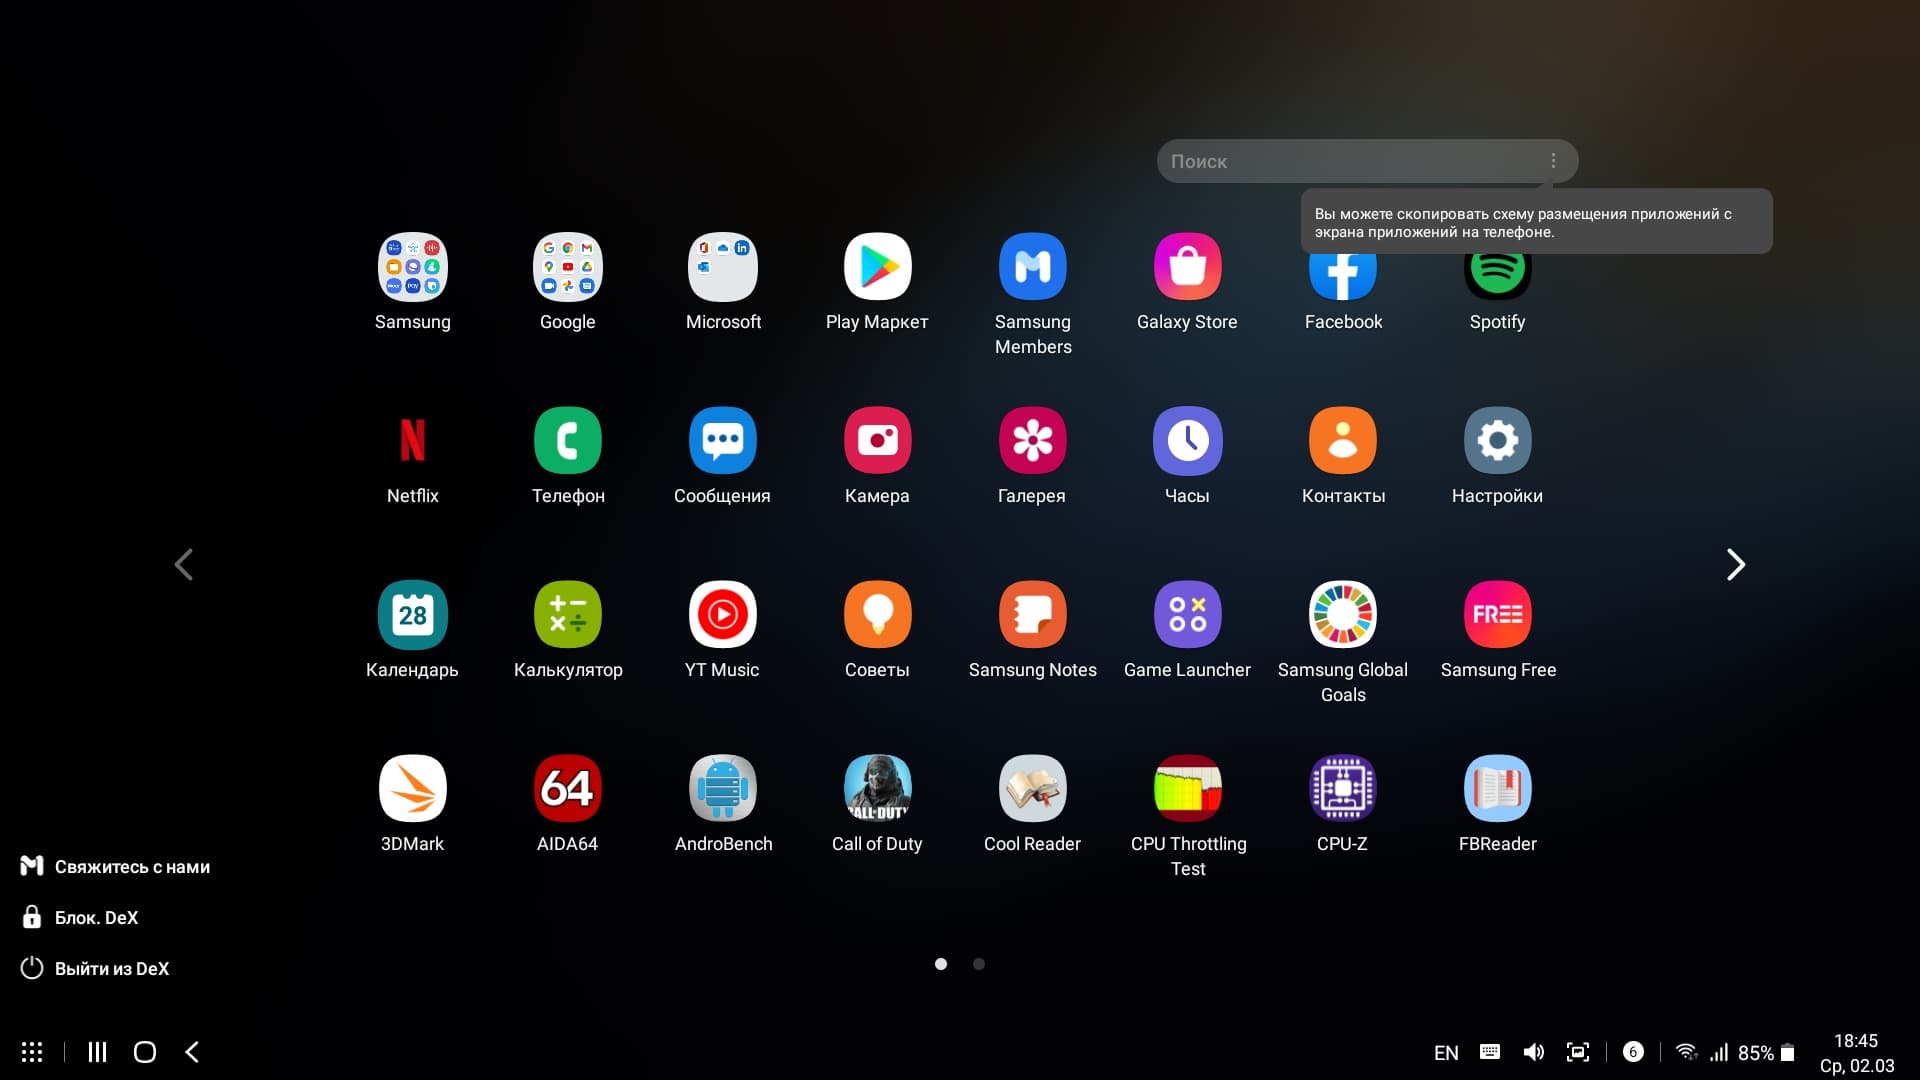Select Блок. DeX lock option
Screen dimensions: 1920x1080
click(x=96, y=917)
